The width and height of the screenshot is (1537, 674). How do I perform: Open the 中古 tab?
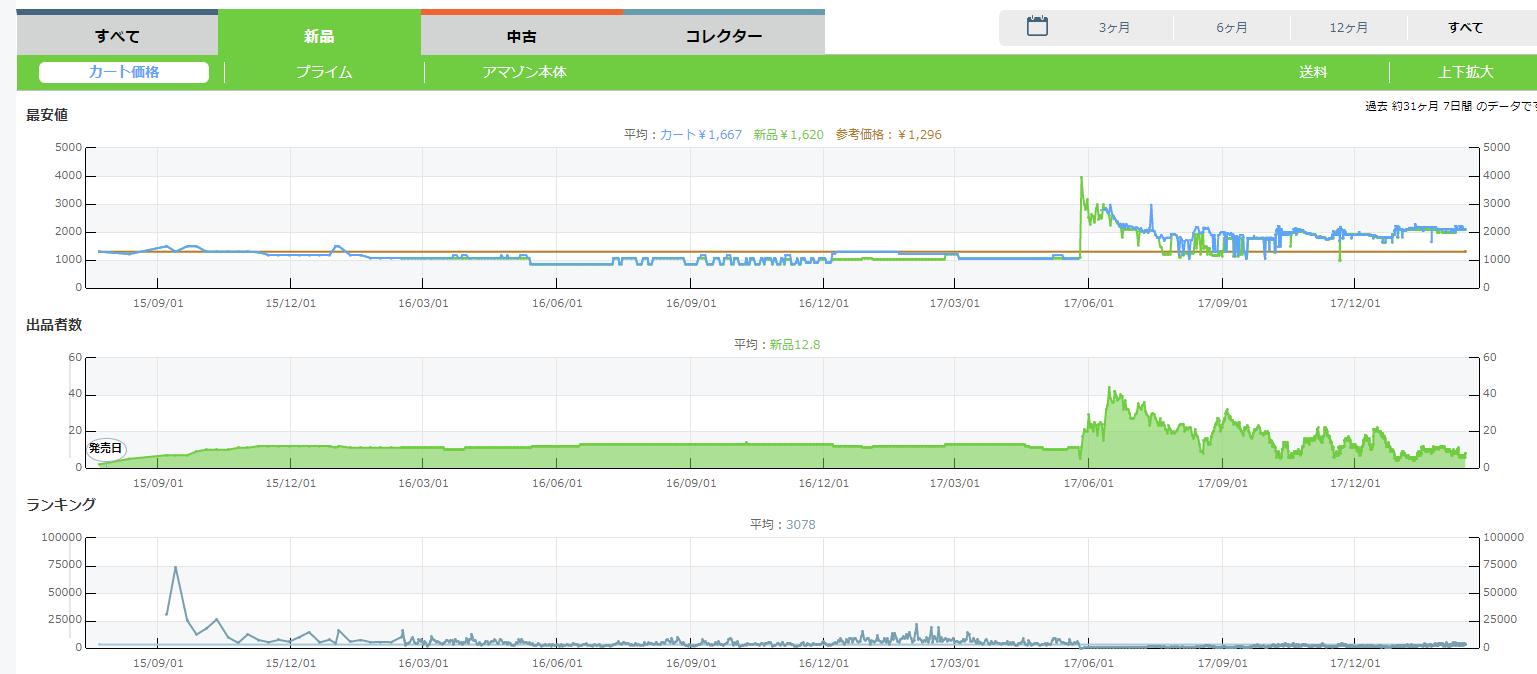point(521,37)
